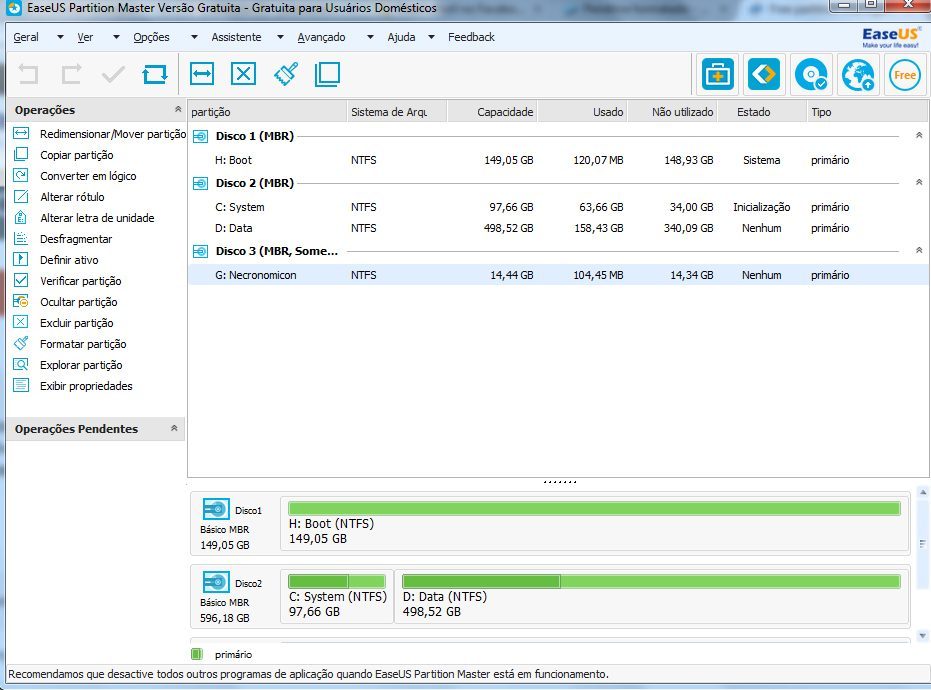Open the toolkit briefcase icon in top-right toolbar

click(x=717, y=75)
